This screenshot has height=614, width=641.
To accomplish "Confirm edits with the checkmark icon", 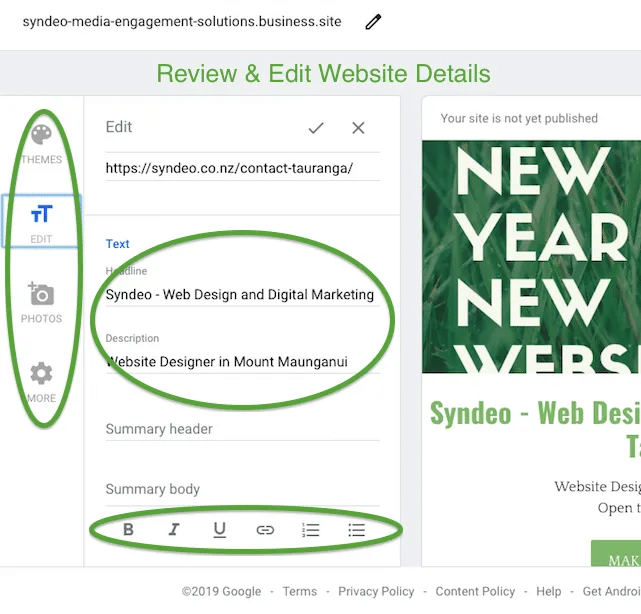I will tap(316, 128).
